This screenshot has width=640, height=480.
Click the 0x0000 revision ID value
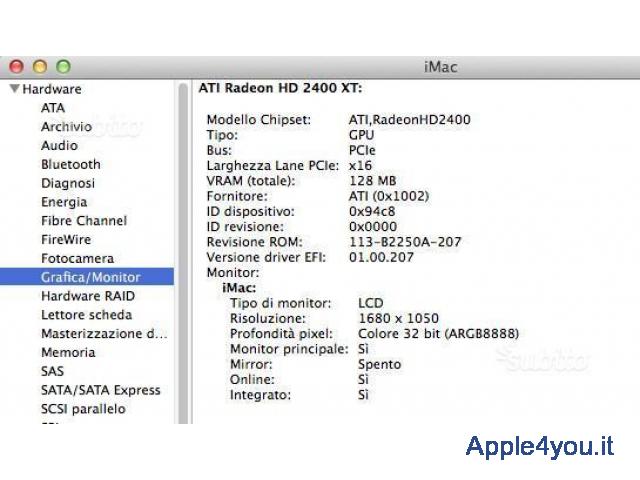click(373, 227)
